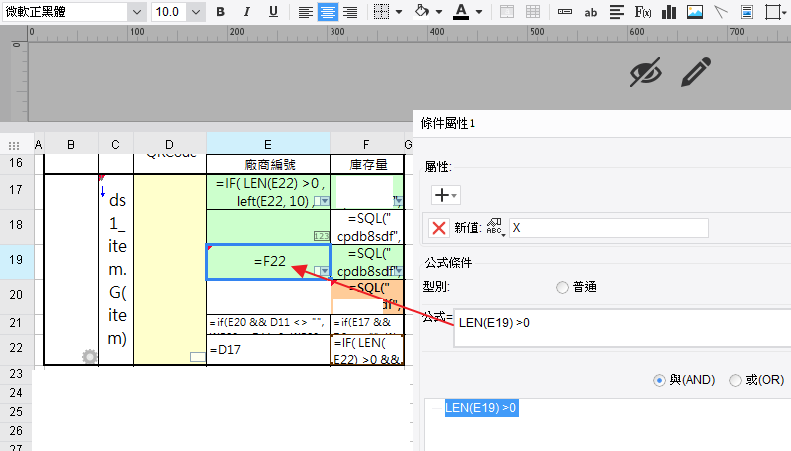Apply underline formatting
Image resolution: width=791 pixels, height=451 pixels.
[274, 12]
